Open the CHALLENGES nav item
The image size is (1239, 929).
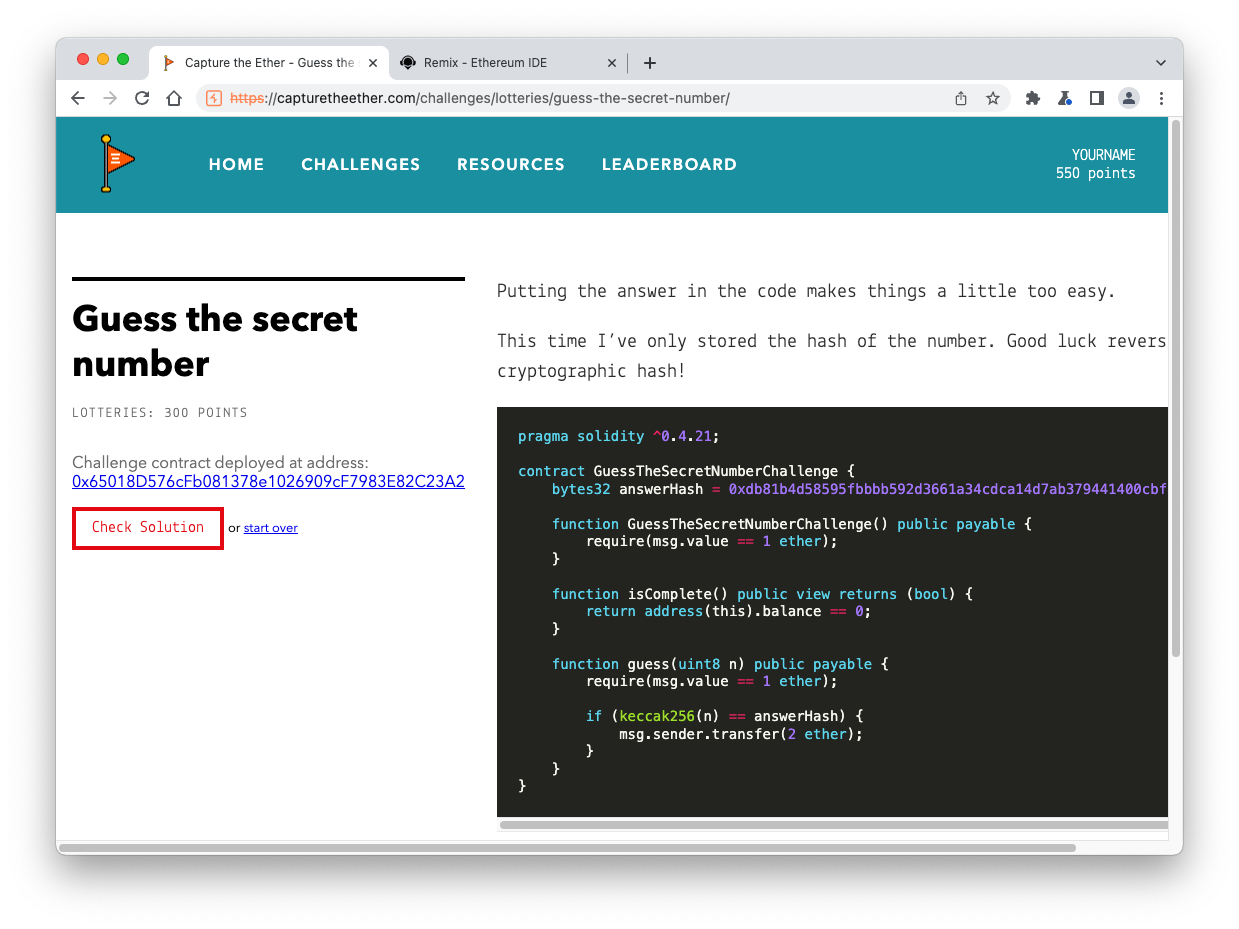pos(361,164)
